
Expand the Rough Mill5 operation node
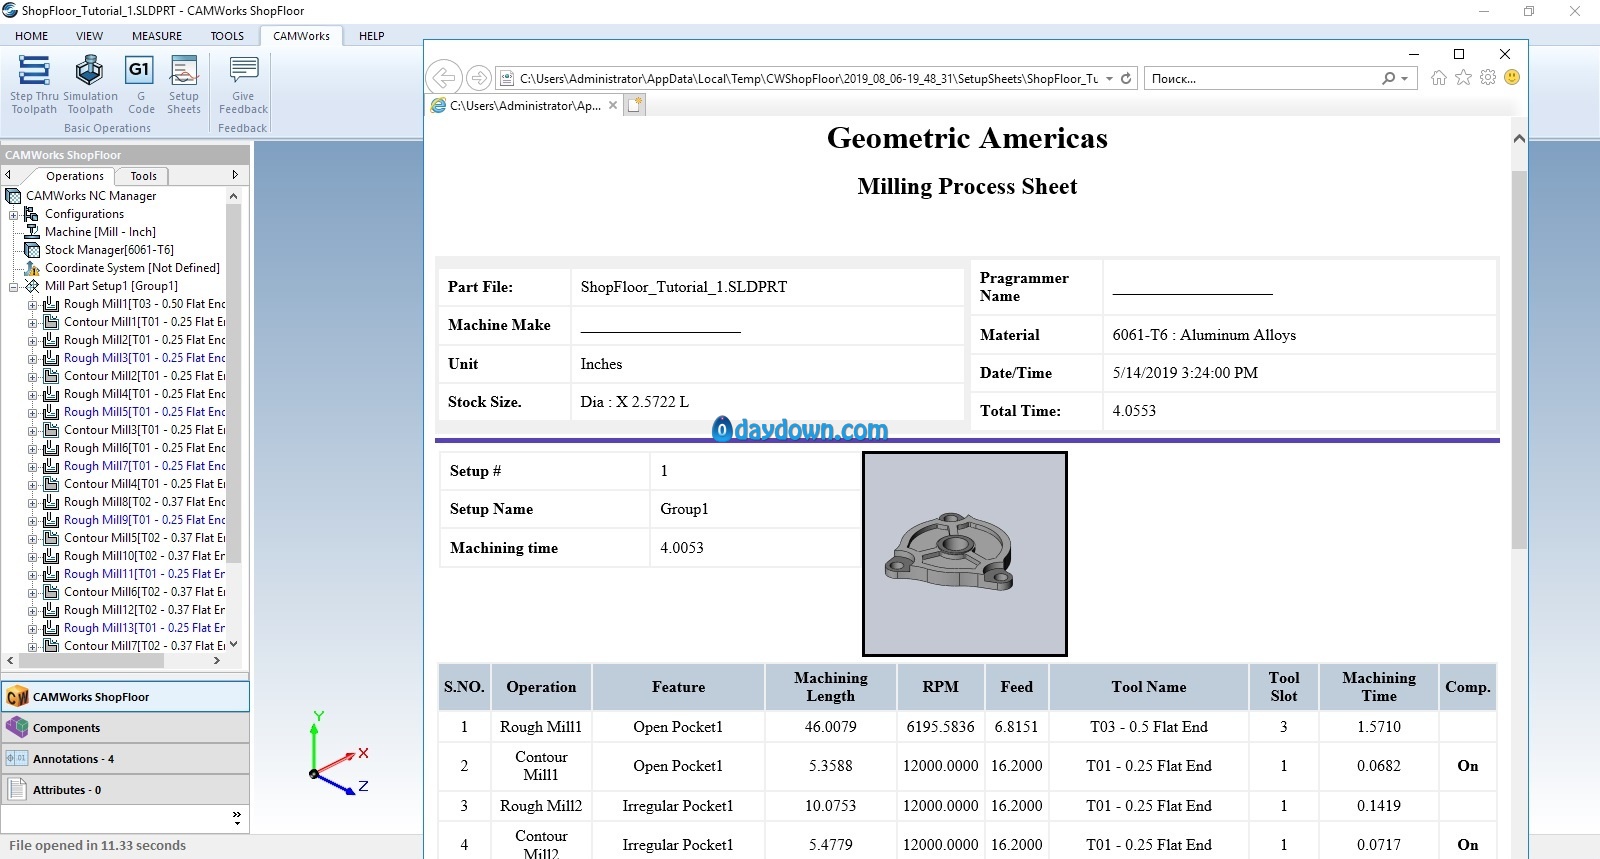32,413
